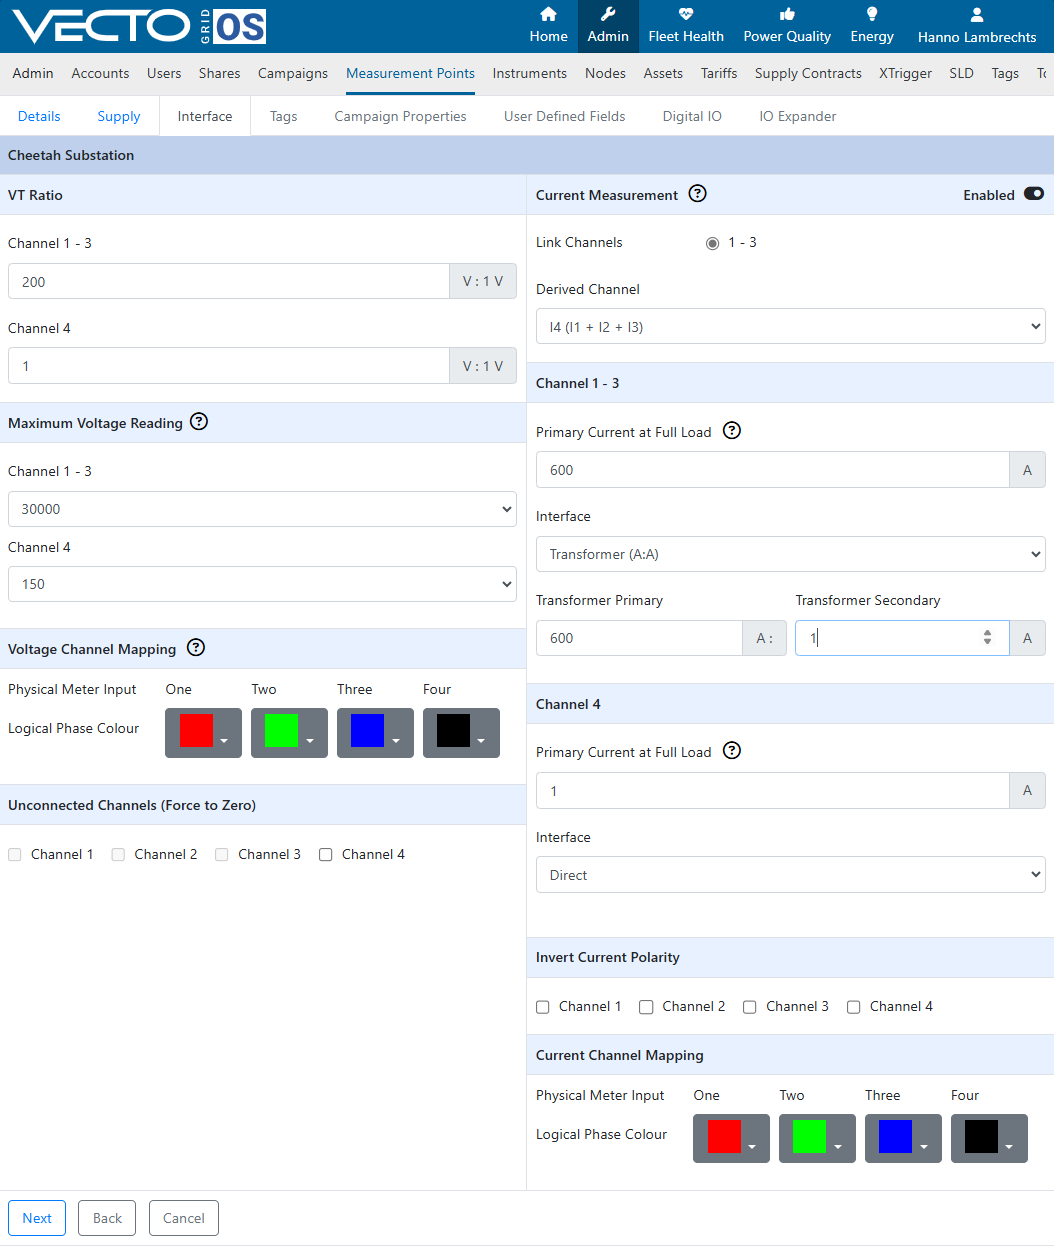Open Accounts in admin menu
Screen dimensions: 1054x1250
pos(100,73)
